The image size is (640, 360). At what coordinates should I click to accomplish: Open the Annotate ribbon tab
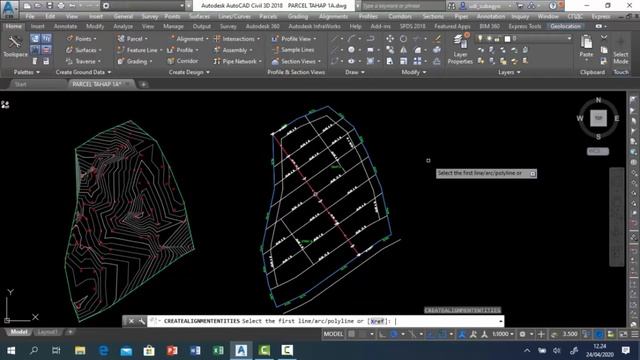65,26
